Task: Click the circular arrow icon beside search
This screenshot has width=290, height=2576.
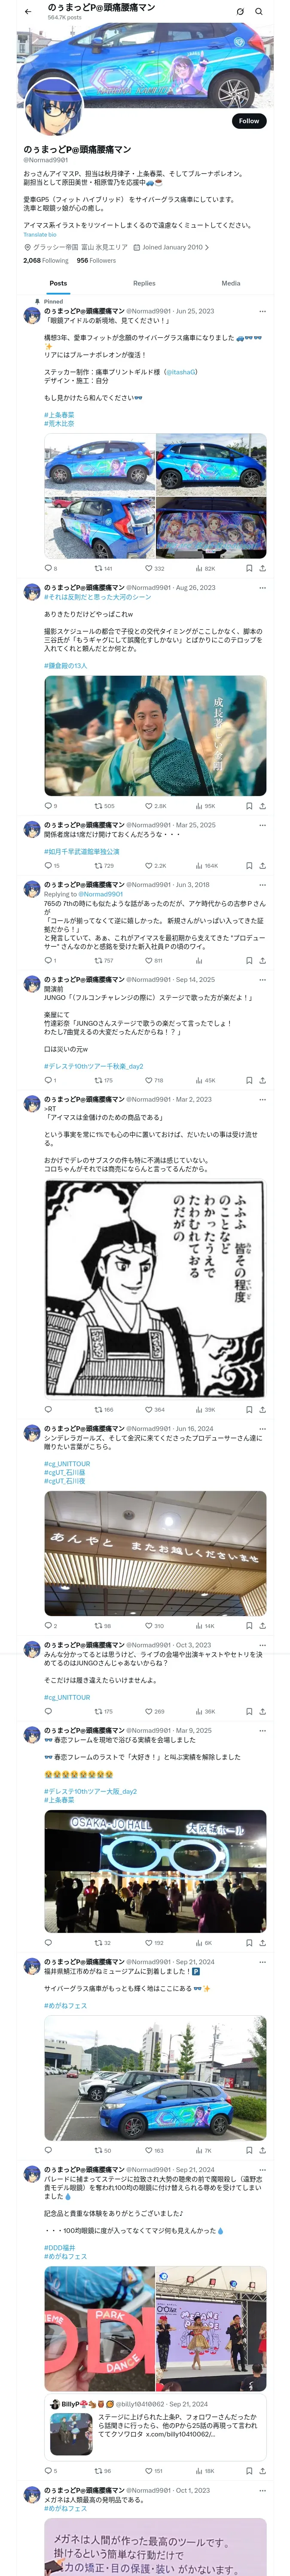Action: click(x=240, y=11)
